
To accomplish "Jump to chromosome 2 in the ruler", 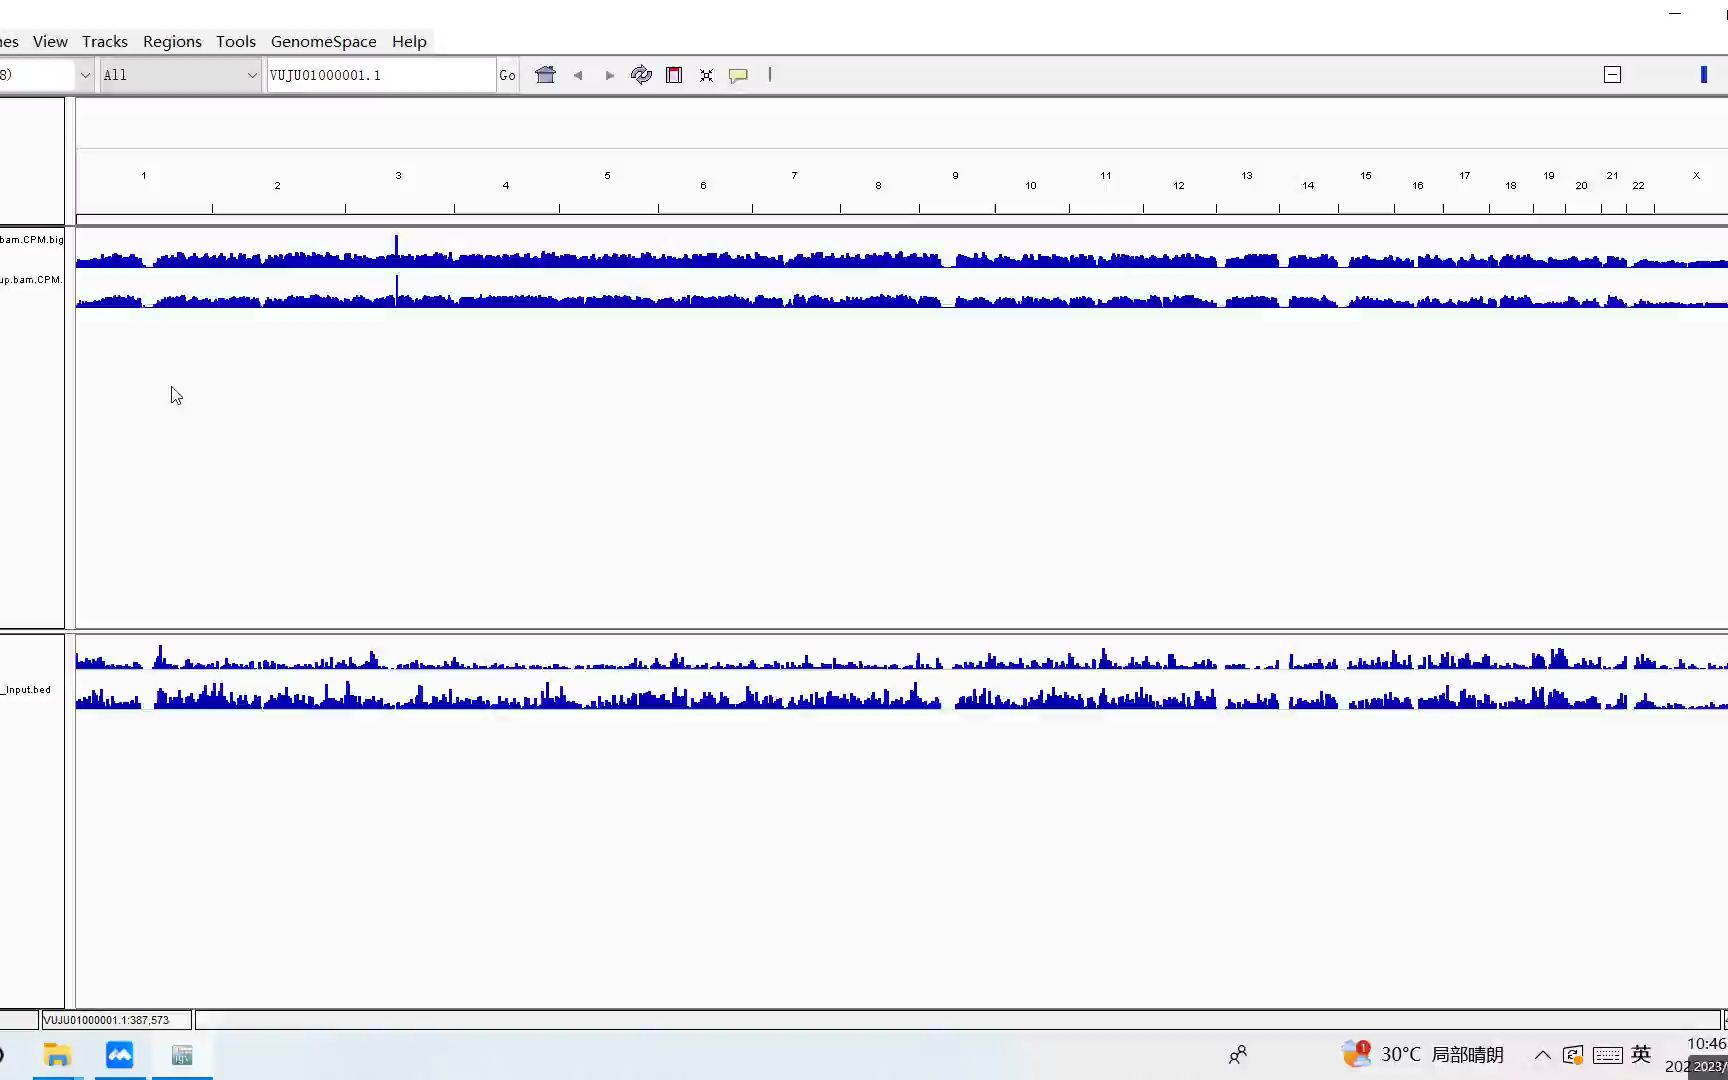I will tap(278, 186).
